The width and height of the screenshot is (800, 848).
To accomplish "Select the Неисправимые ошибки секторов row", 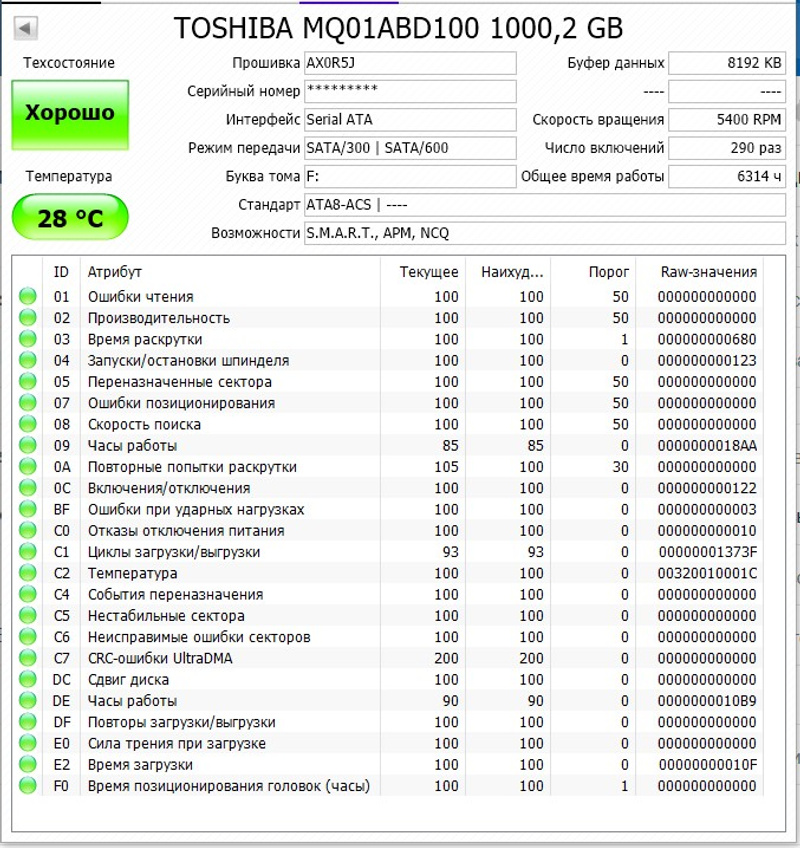I will click(200, 638).
